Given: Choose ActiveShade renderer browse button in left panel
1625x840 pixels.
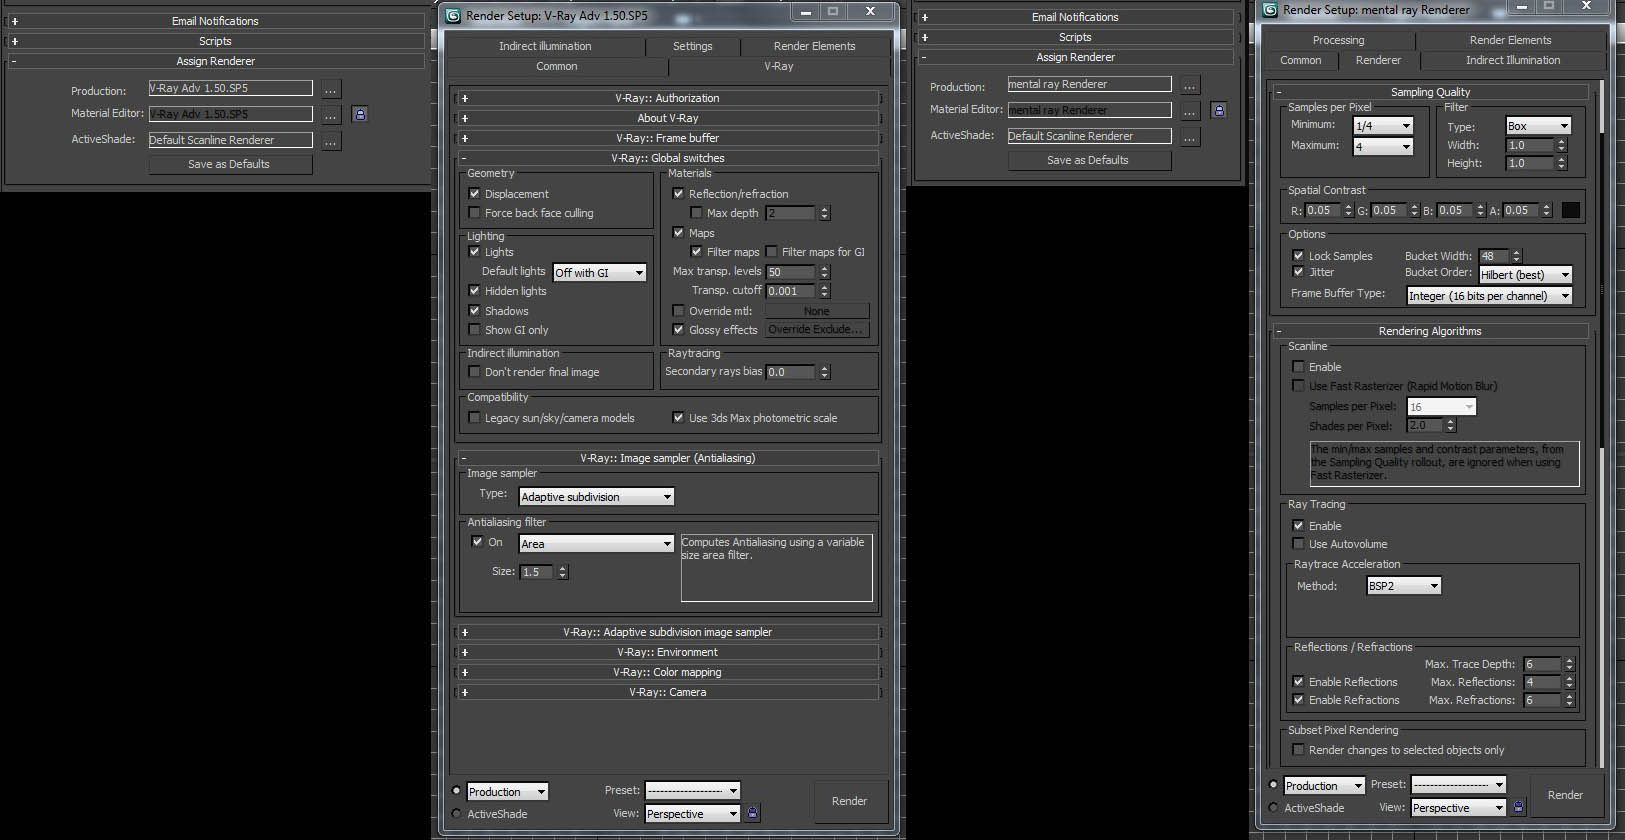Looking at the screenshot, I should (x=331, y=141).
